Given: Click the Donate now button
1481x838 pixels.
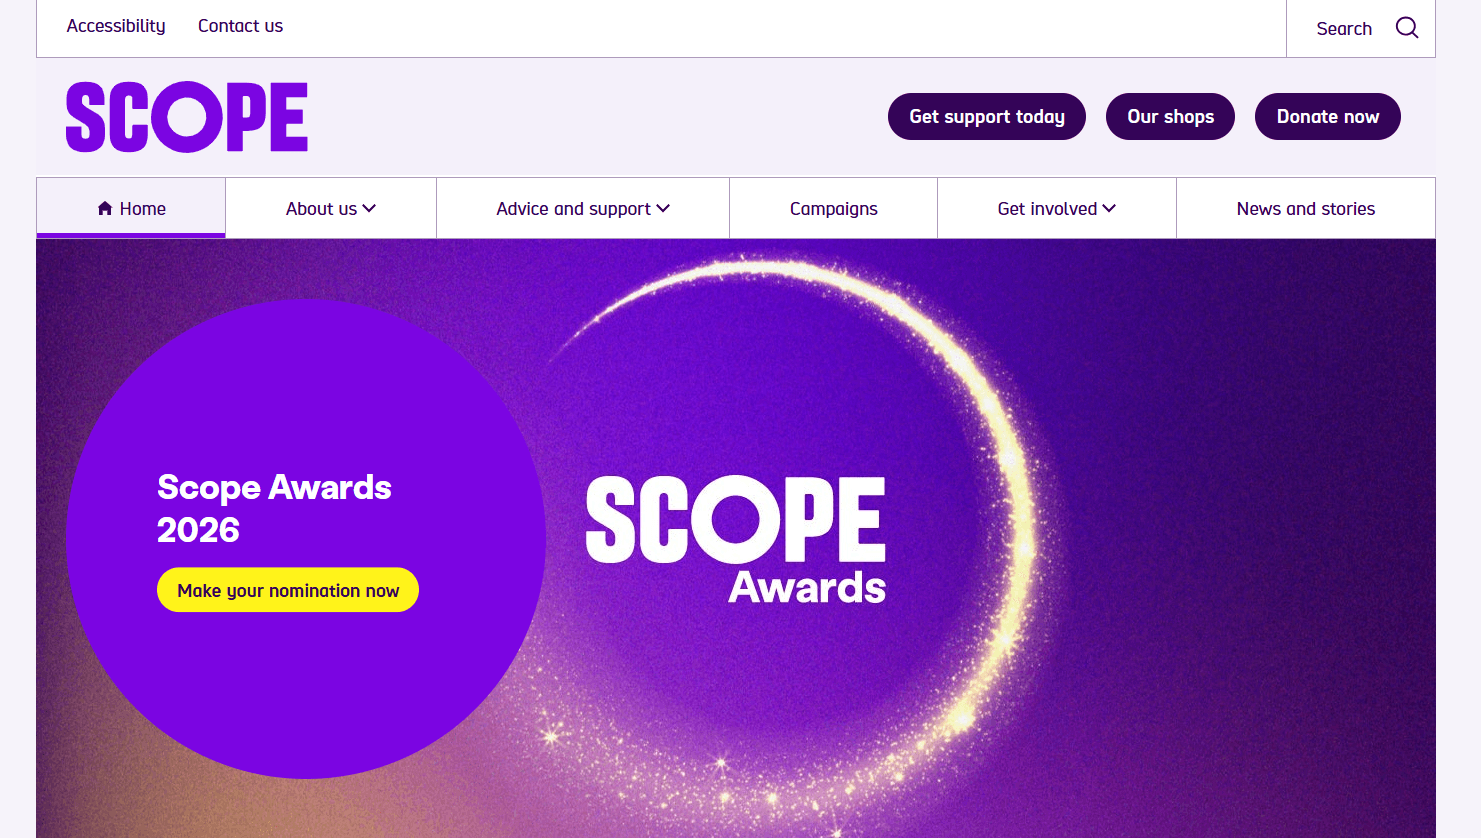Looking at the screenshot, I should click(1327, 116).
